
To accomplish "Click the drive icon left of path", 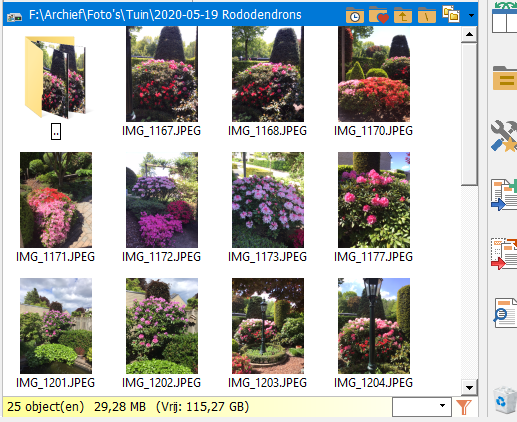I will click(x=15, y=16).
